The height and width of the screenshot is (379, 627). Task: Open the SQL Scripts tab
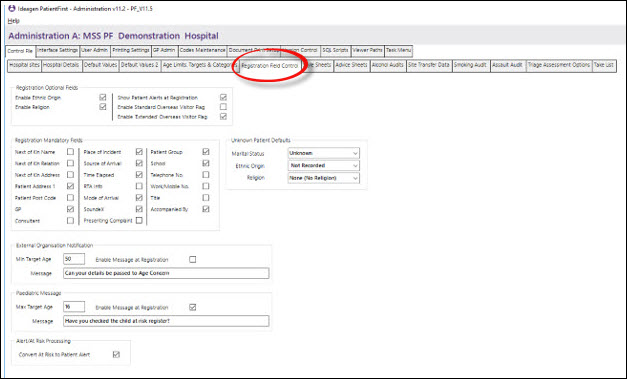(335, 51)
